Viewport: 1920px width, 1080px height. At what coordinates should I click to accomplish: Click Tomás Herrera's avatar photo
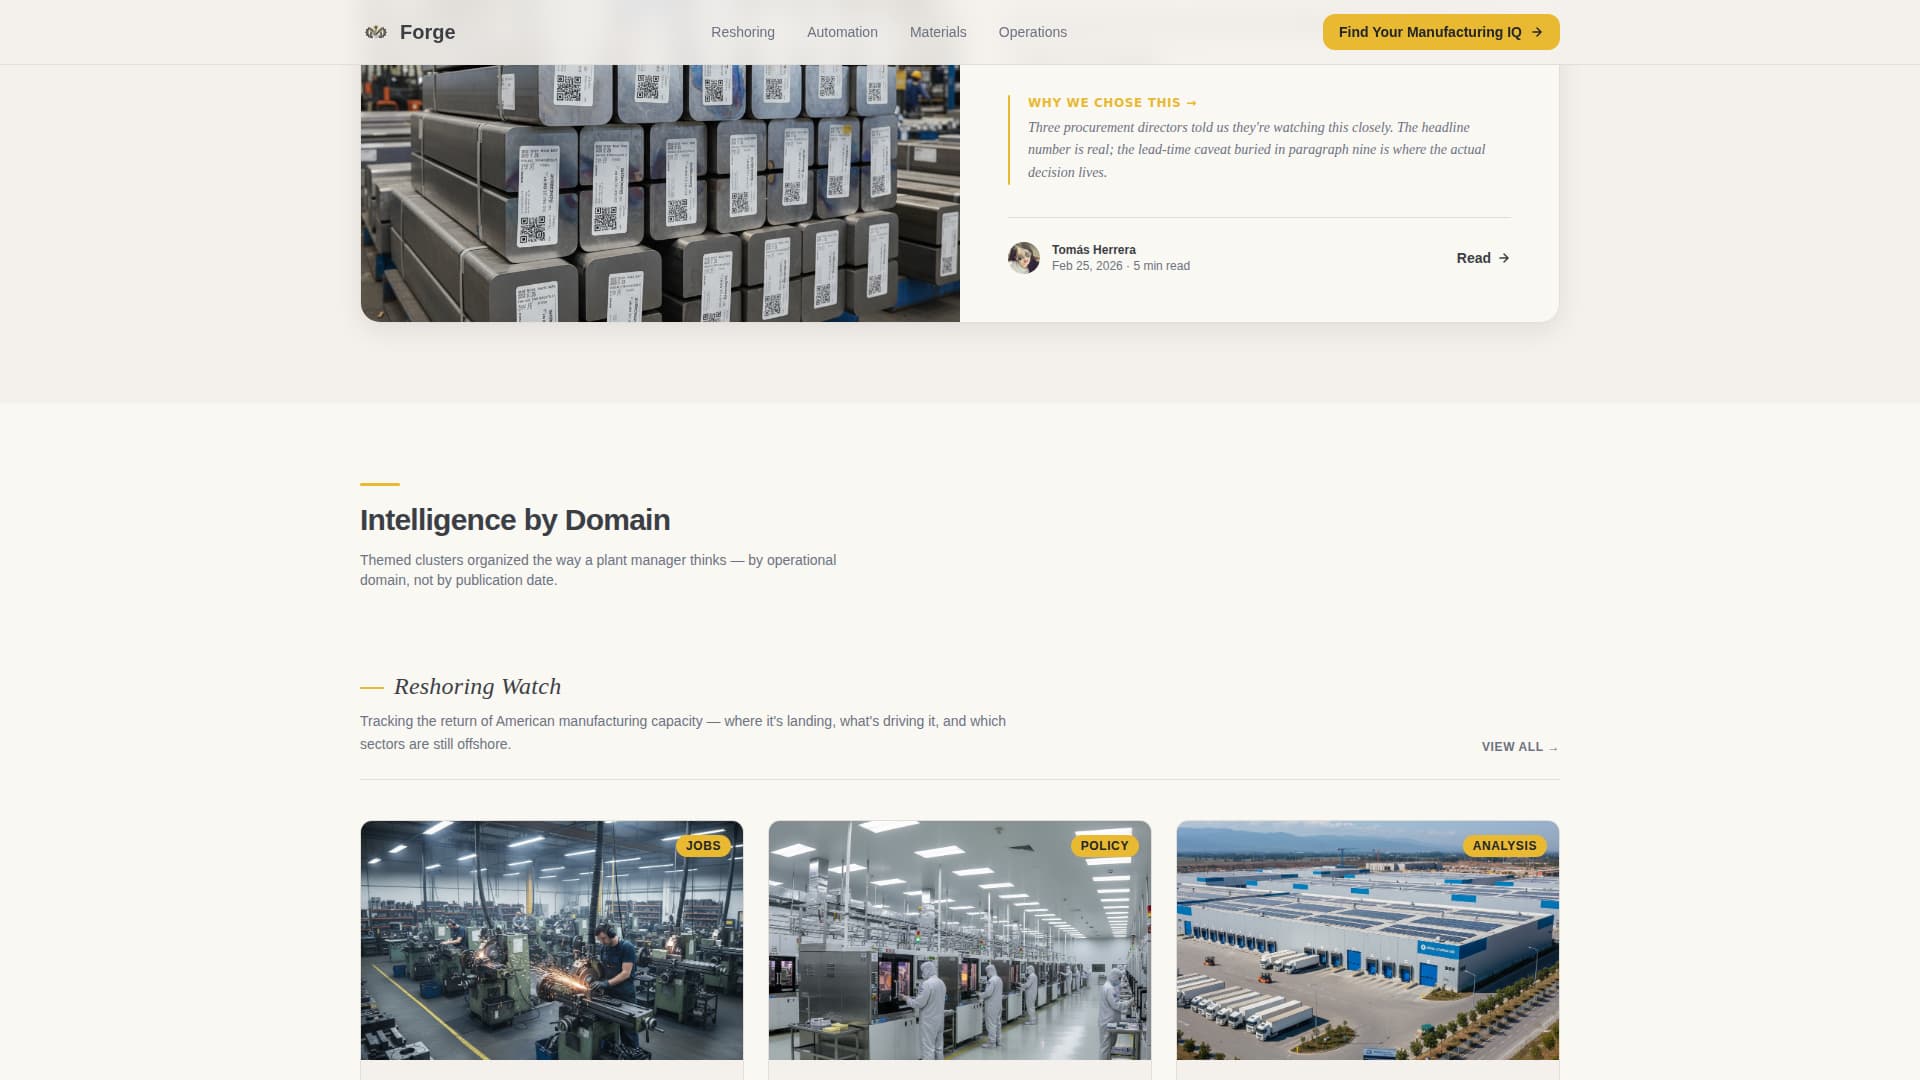pyautogui.click(x=1024, y=258)
